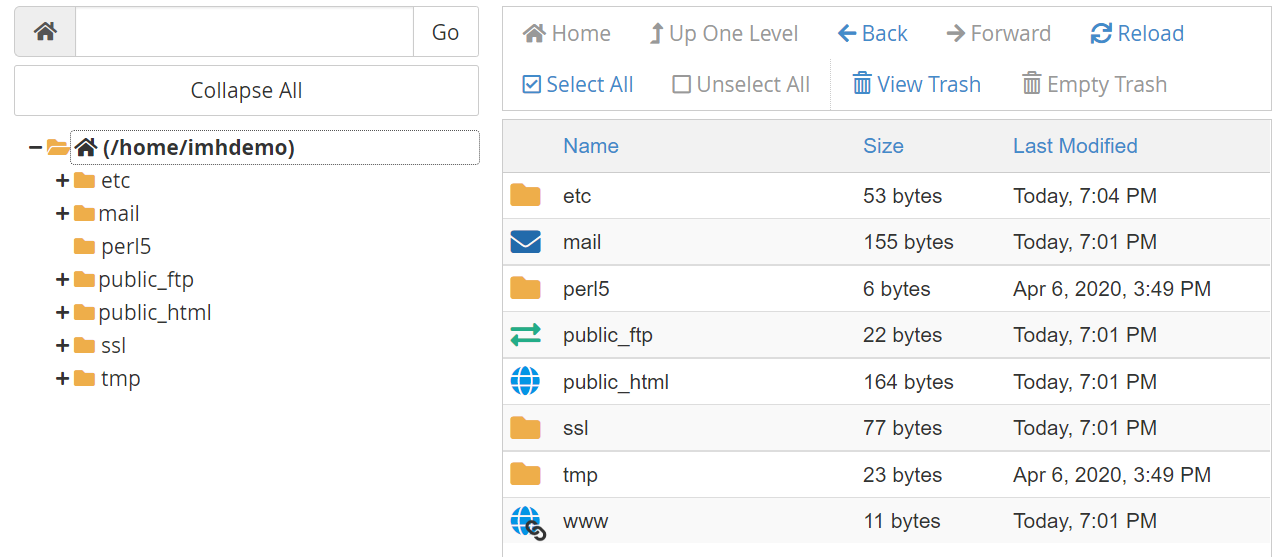Click the perl5 folder icon in file list

tap(525, 289)
